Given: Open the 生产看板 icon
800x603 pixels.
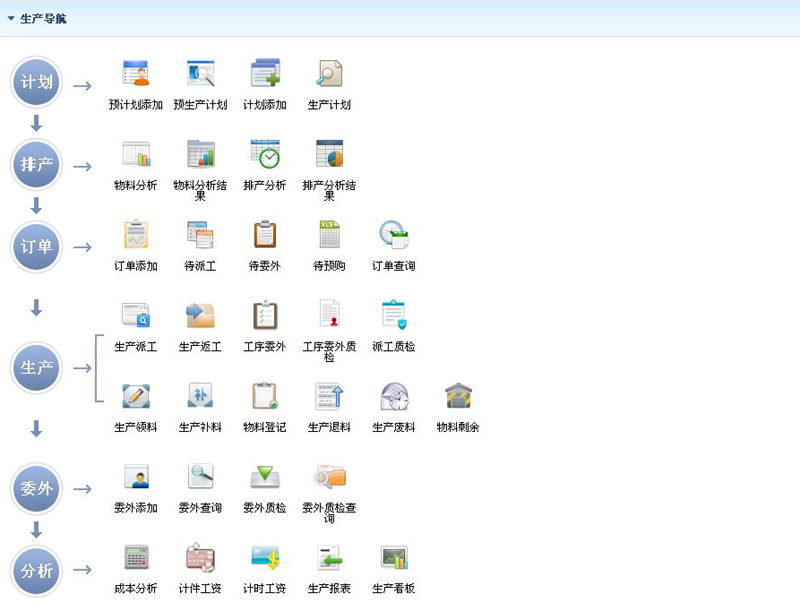Looking at the screenshot, I should [393, 558].
